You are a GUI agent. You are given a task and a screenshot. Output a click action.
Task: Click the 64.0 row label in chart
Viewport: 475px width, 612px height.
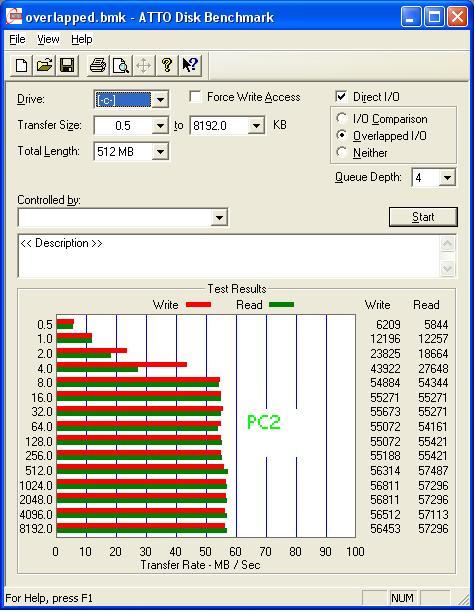tap(42, 427)
